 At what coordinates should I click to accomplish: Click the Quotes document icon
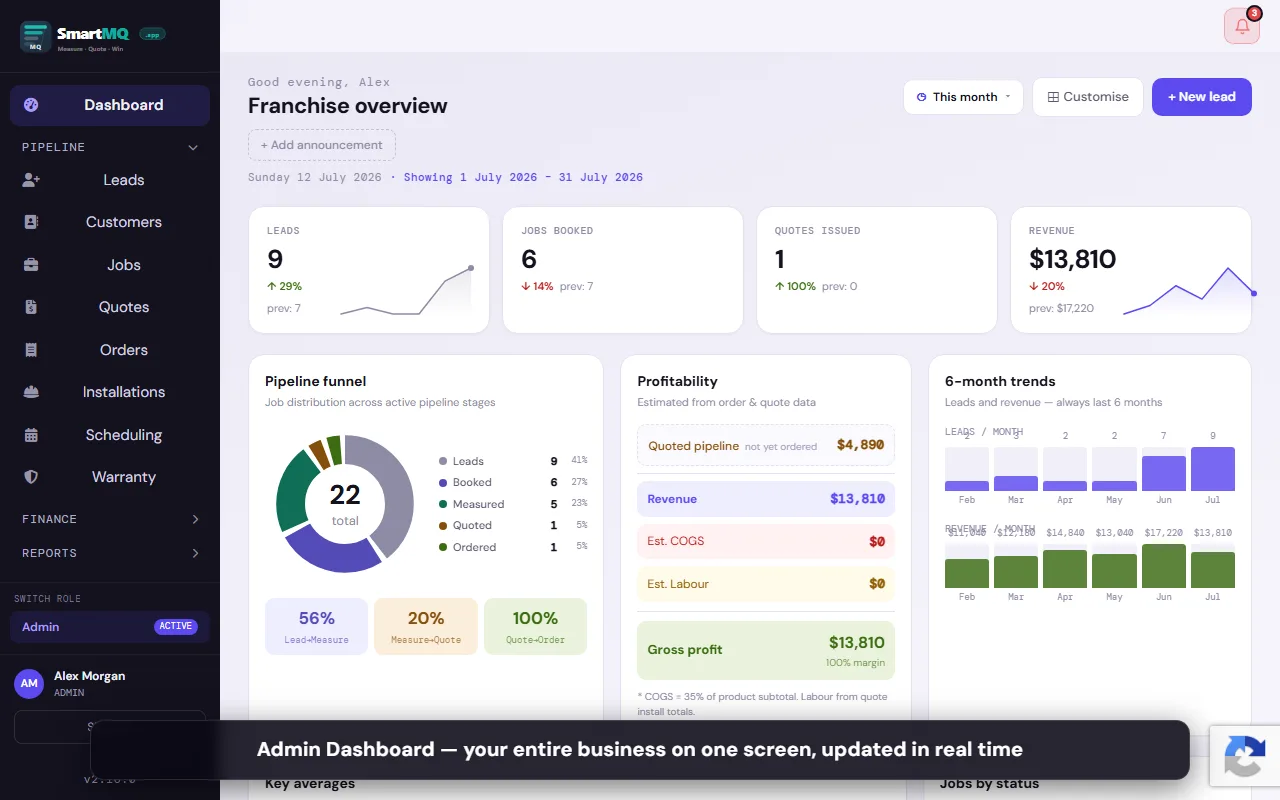tap(31, 307)
